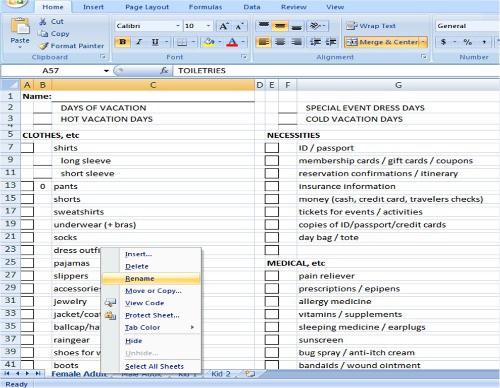Open the Calibri font name dropdown
The image size is (500, 388).
[178, 26]
